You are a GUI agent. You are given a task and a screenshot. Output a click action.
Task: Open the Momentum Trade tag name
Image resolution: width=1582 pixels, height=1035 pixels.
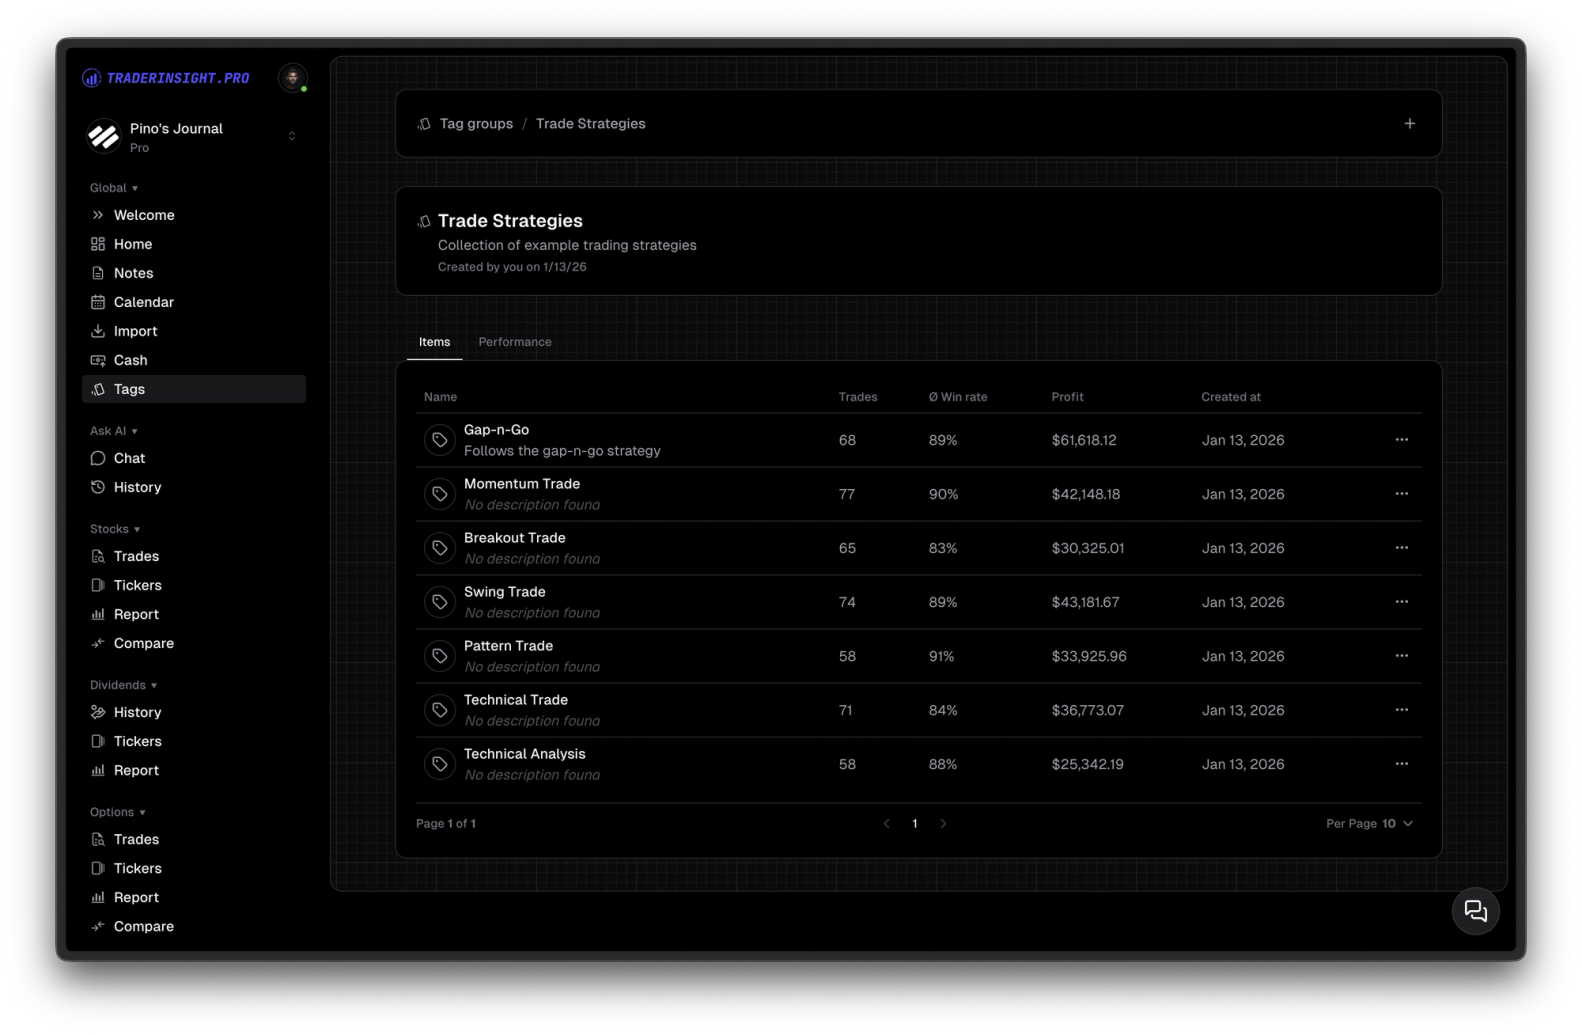click(521, 484)
